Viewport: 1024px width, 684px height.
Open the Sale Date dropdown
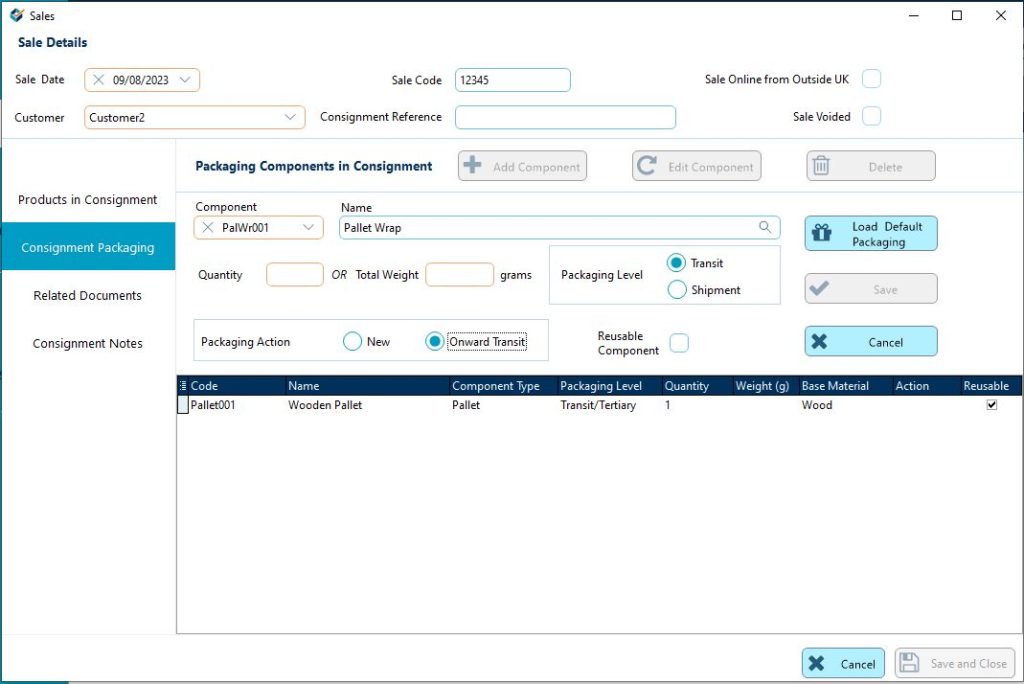pyautogui.click(x=185, y=79)
